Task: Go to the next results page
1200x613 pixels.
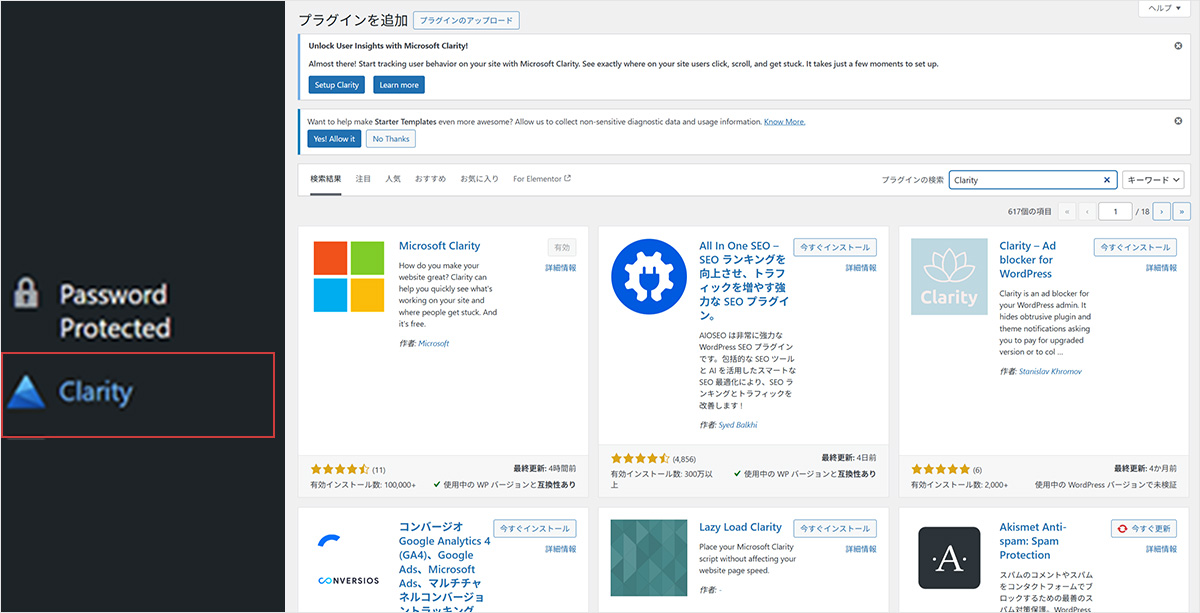Action: (x=1161, y=211)
